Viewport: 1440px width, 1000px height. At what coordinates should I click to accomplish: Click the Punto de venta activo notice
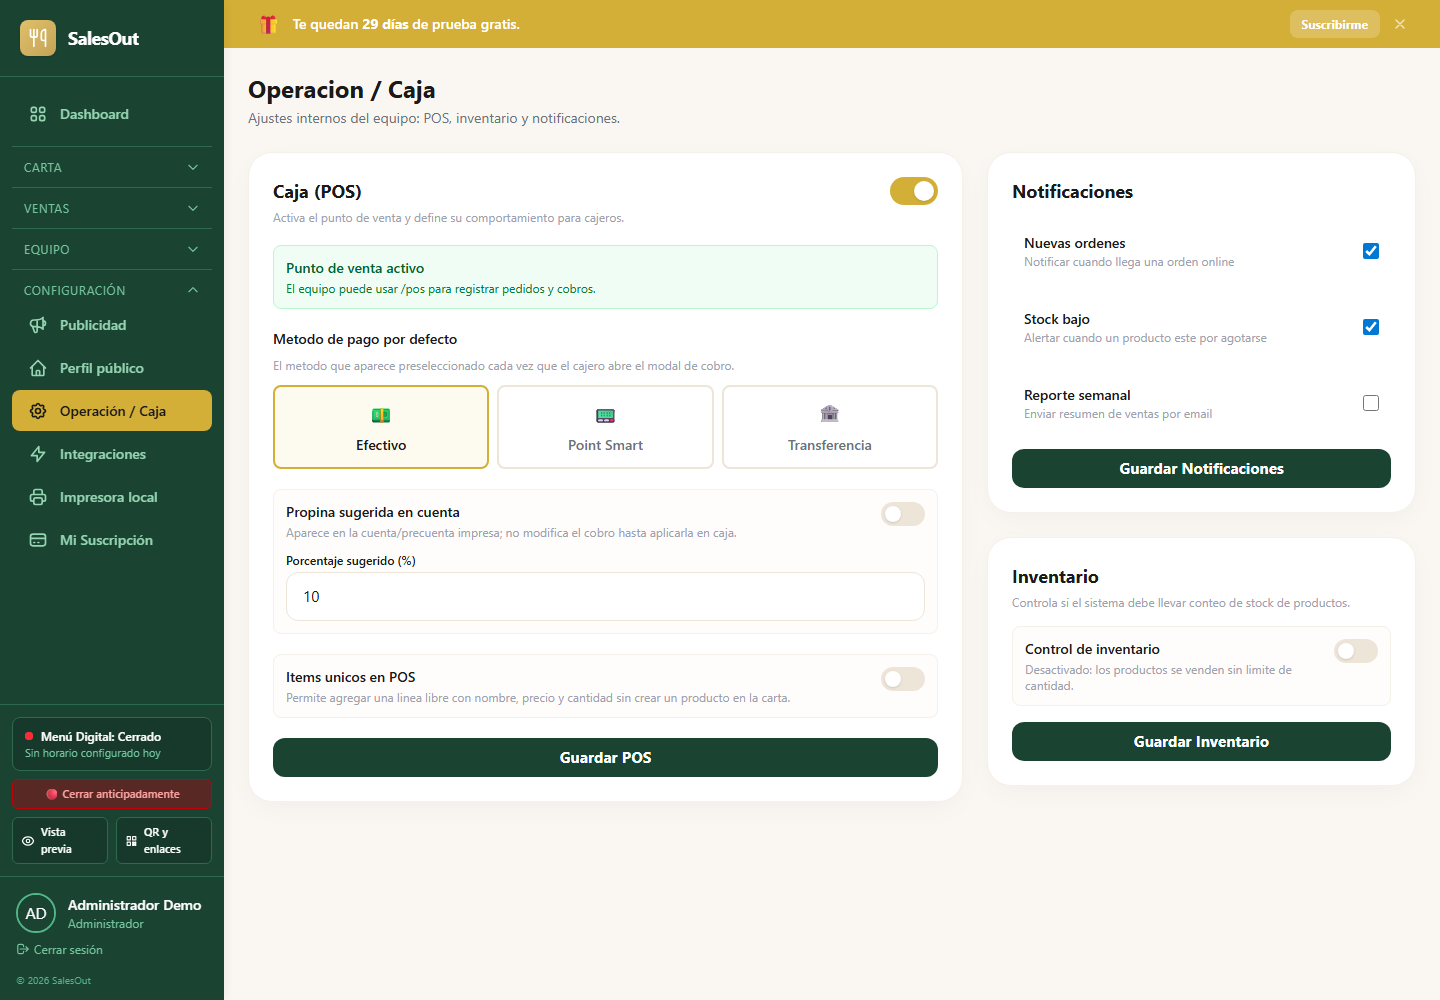coord(605,277)
